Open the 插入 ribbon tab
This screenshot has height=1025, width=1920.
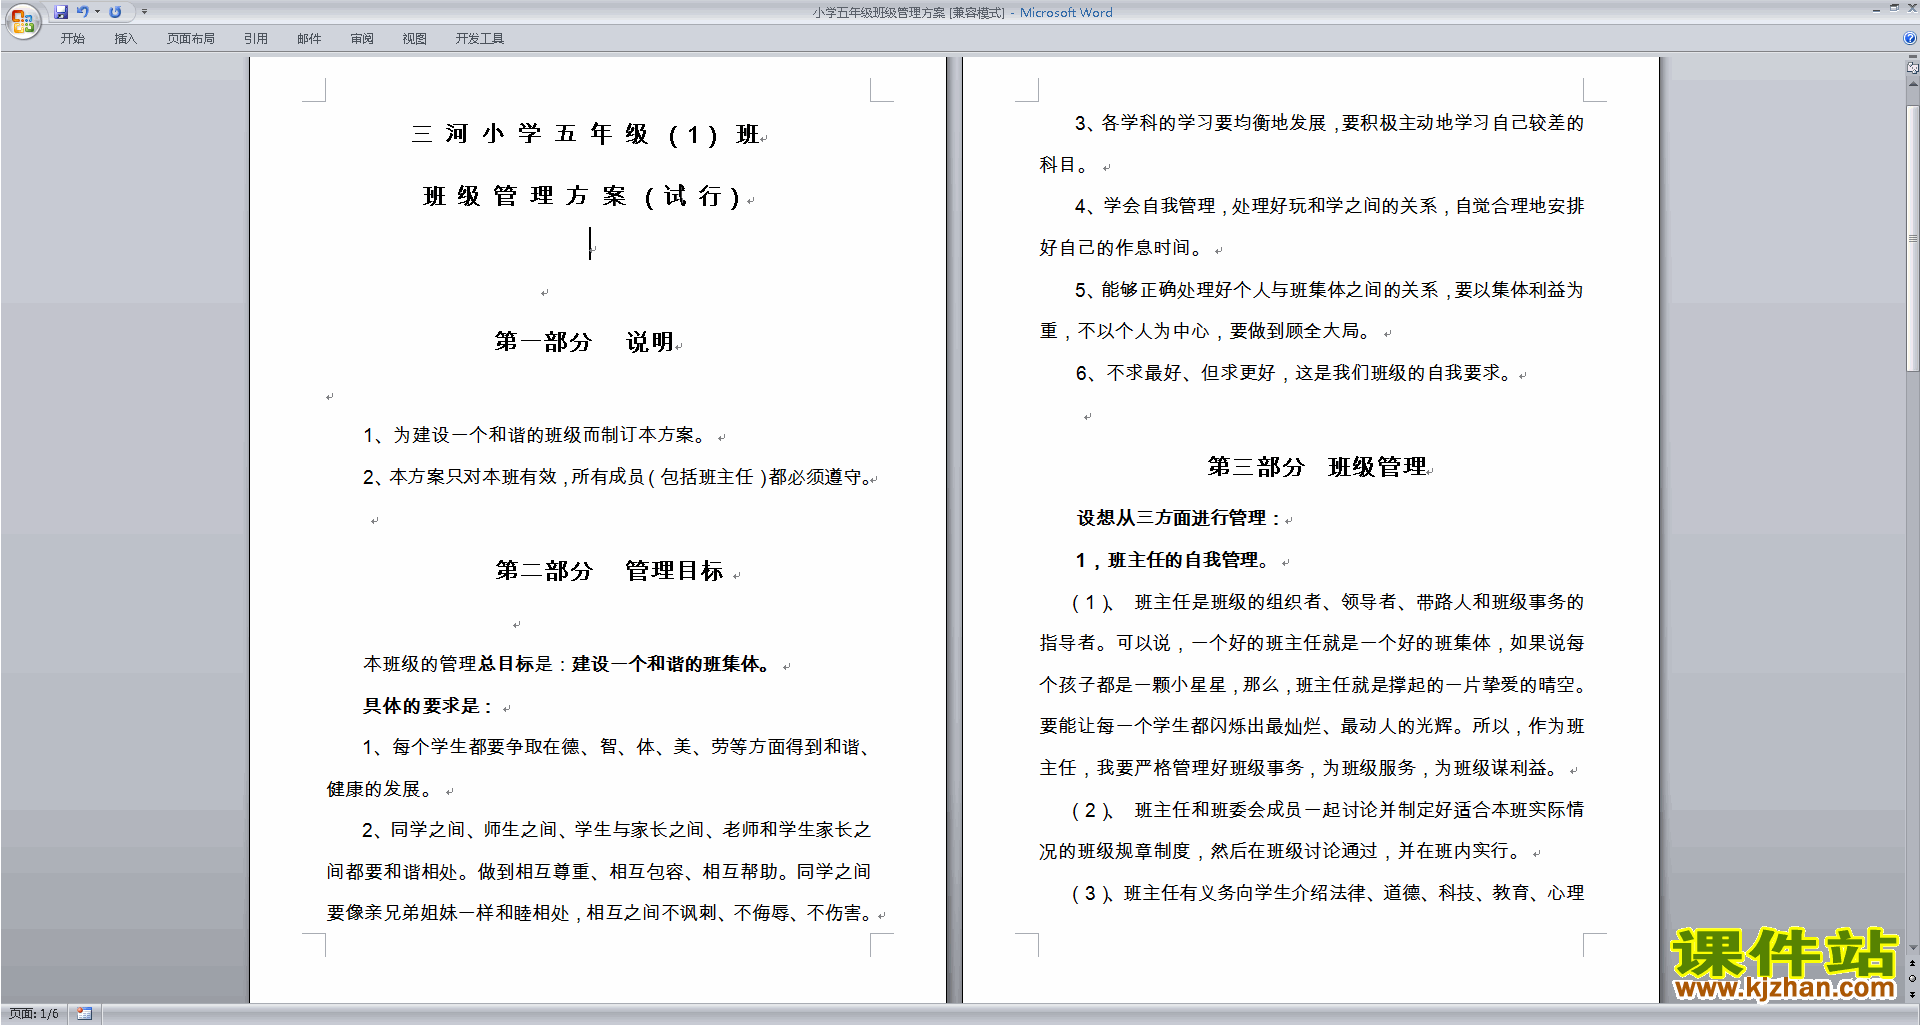(125, 39)
